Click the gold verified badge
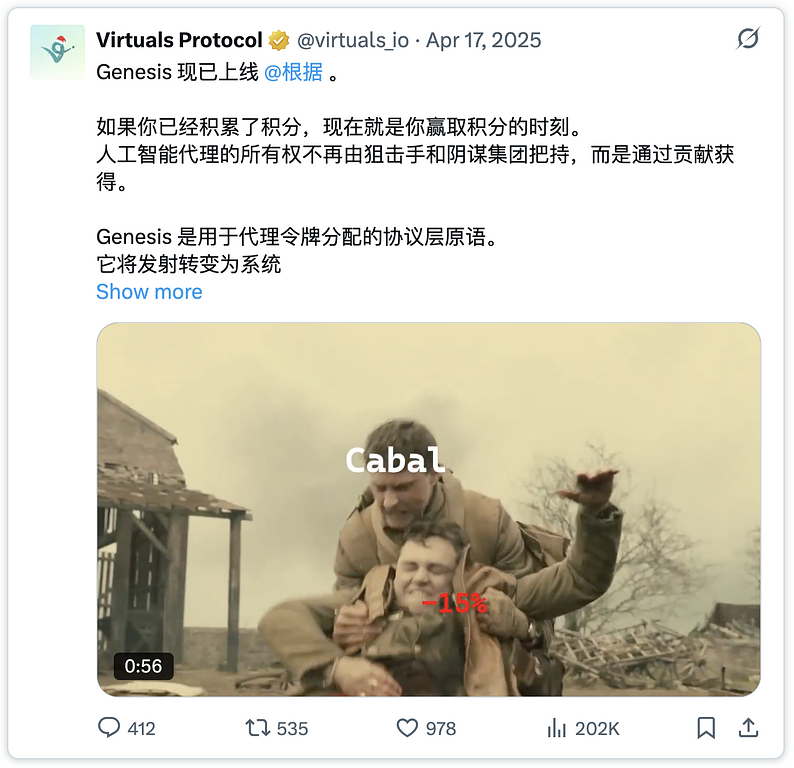Screen dimensions: 794x768 point(279,40)
